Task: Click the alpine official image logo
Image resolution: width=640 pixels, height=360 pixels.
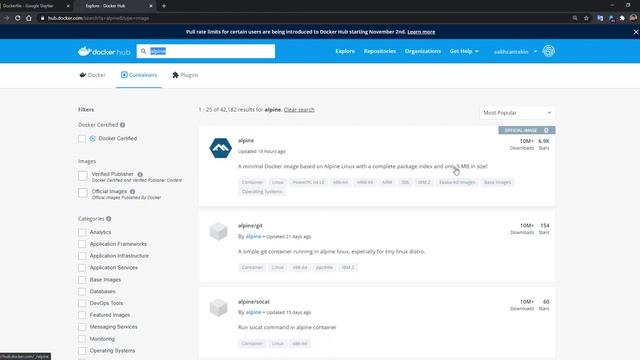Action: [220, 148]
